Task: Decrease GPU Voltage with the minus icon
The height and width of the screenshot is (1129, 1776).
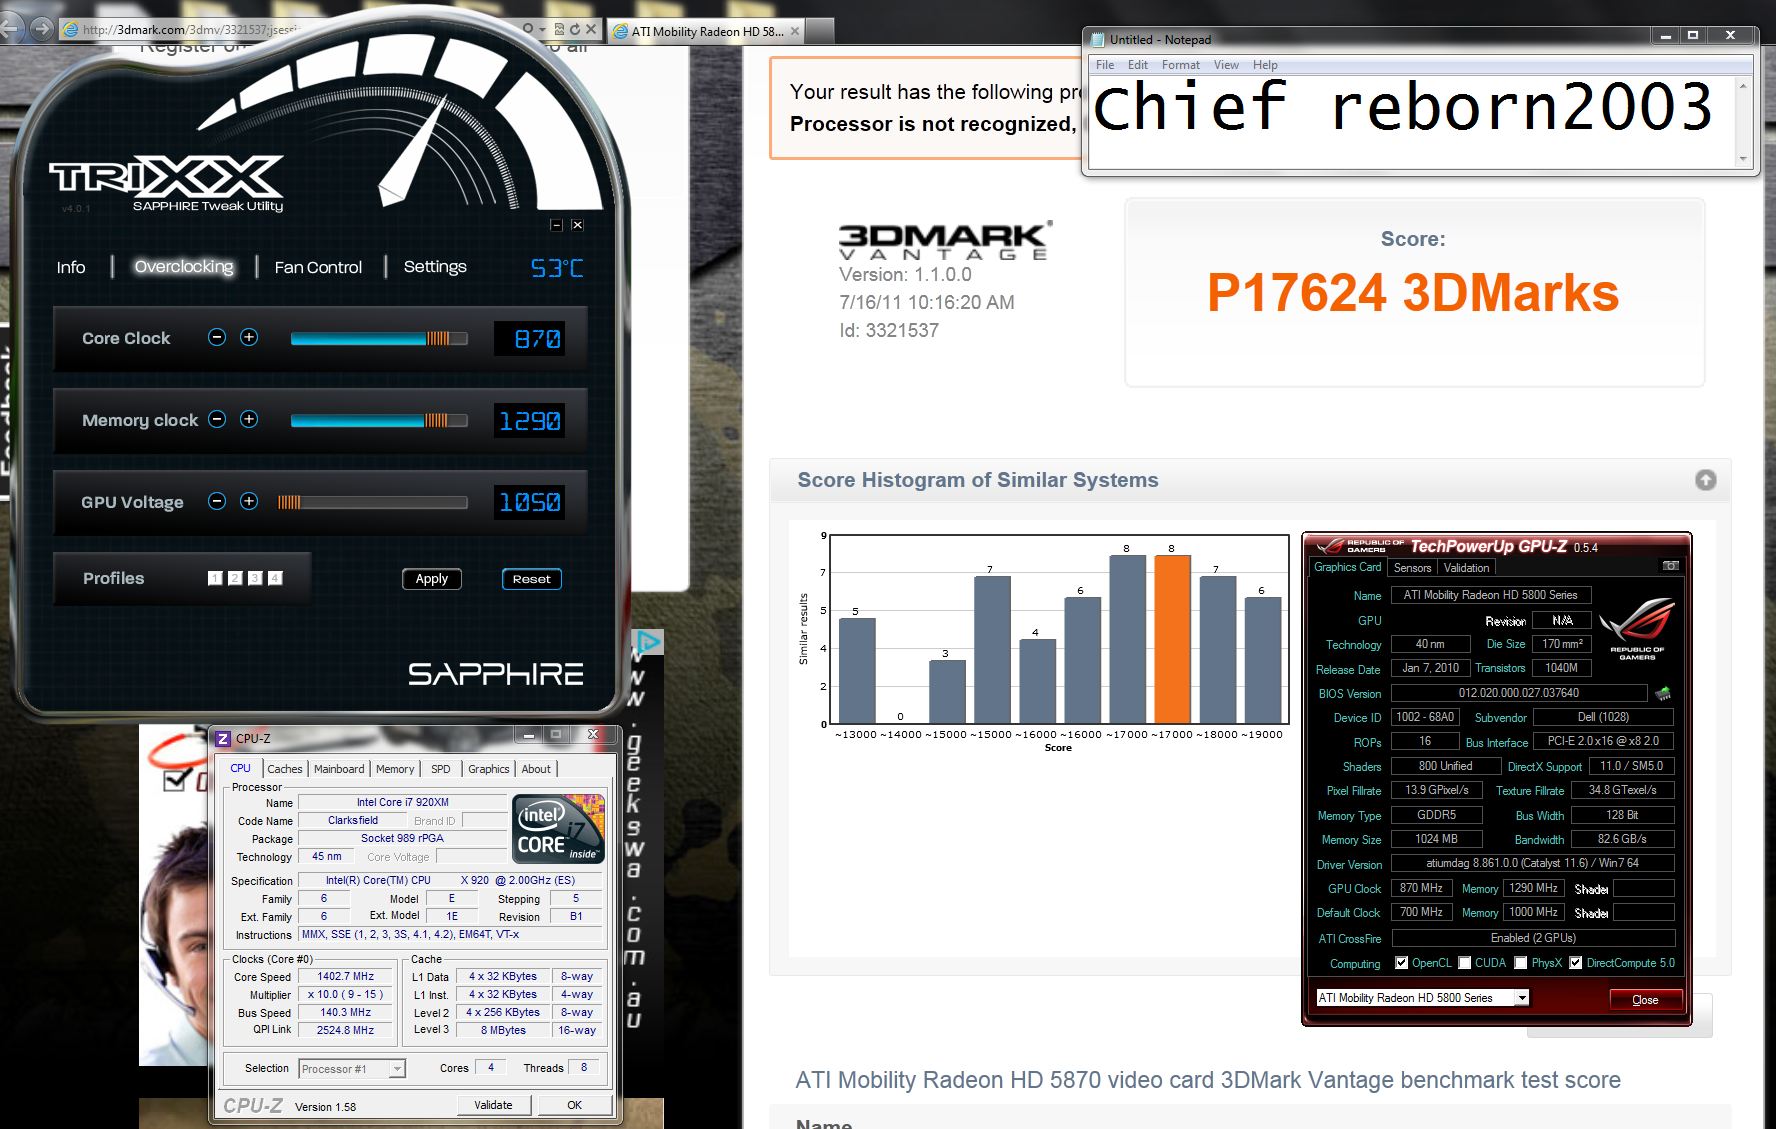Action: click(217, 501)
